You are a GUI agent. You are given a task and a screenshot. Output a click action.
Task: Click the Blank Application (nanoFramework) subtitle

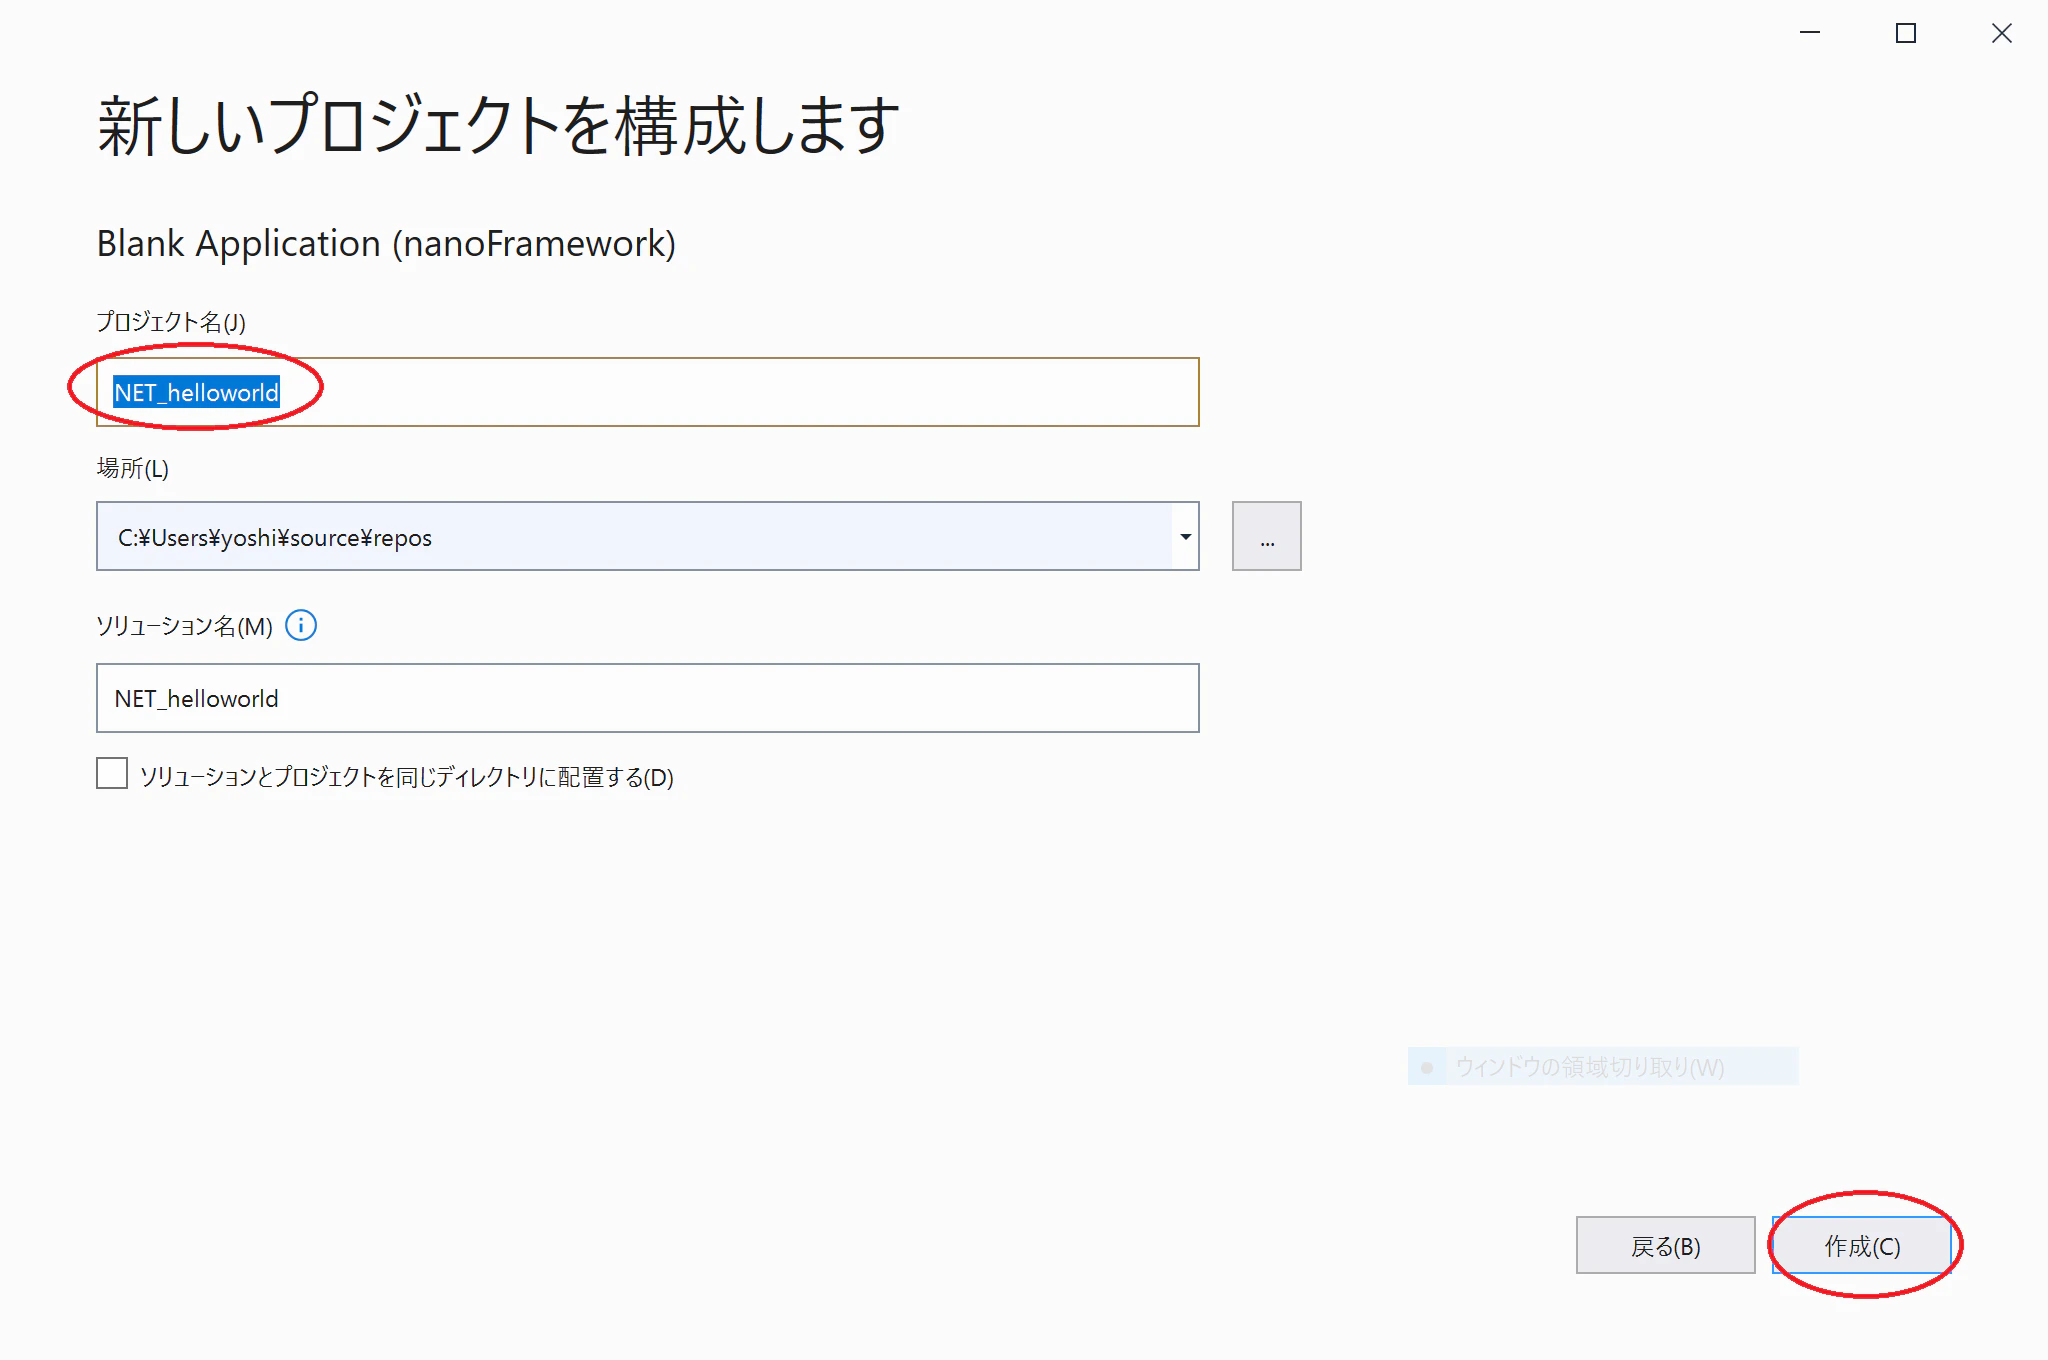pos(386,244)
